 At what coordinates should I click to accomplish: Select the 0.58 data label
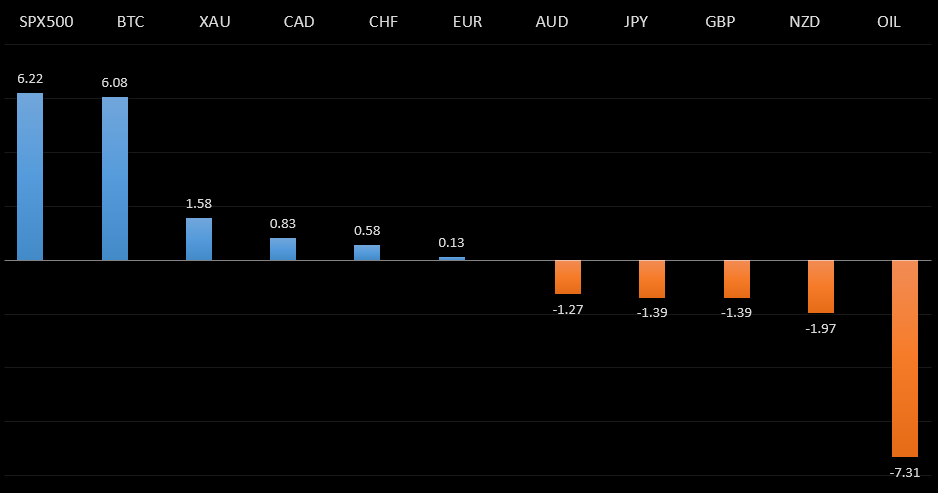(x=367, y=230)
